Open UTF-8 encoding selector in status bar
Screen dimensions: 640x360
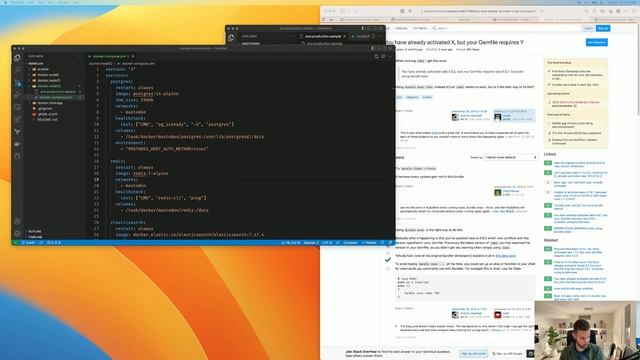tap(327, 242)
